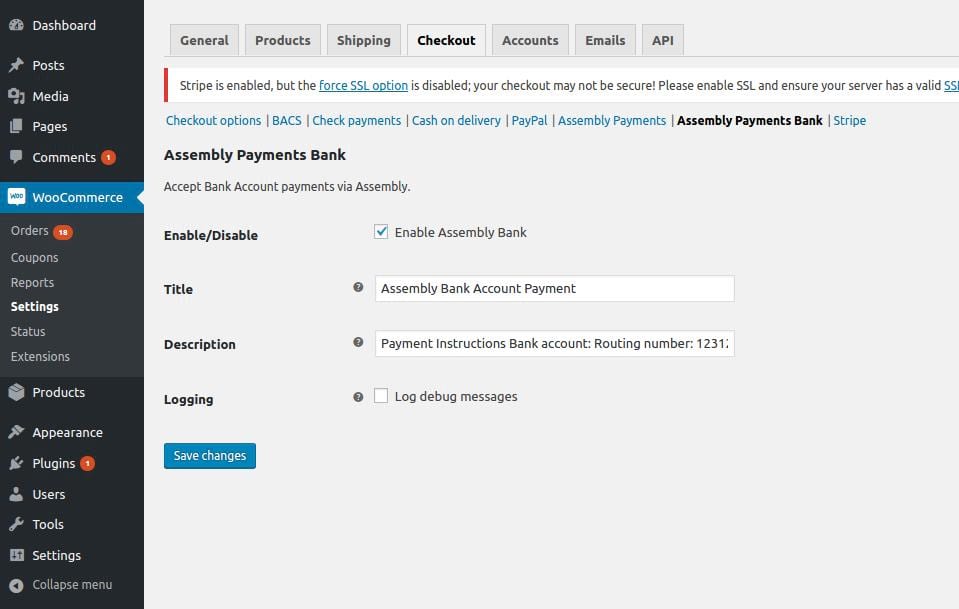The image size is (959, 609).
Task: Open the Emails settings tab
Action: coord(605,40)
